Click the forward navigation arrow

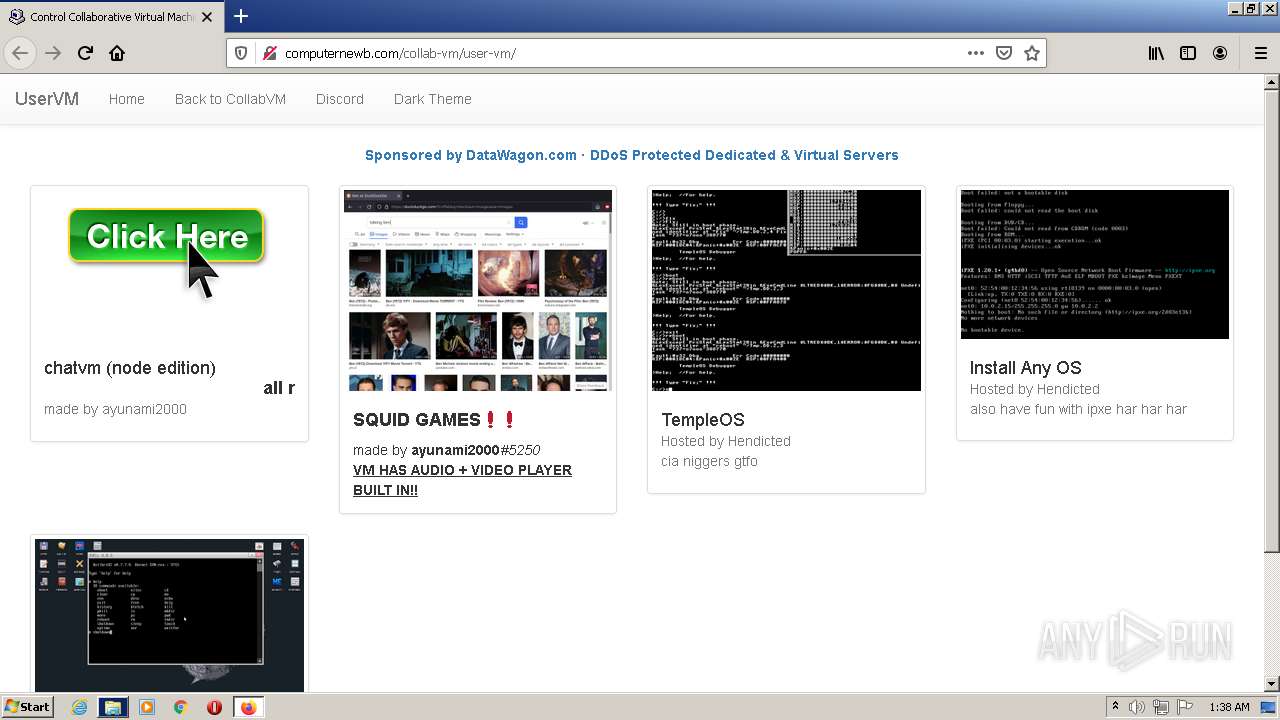[53, 53]
